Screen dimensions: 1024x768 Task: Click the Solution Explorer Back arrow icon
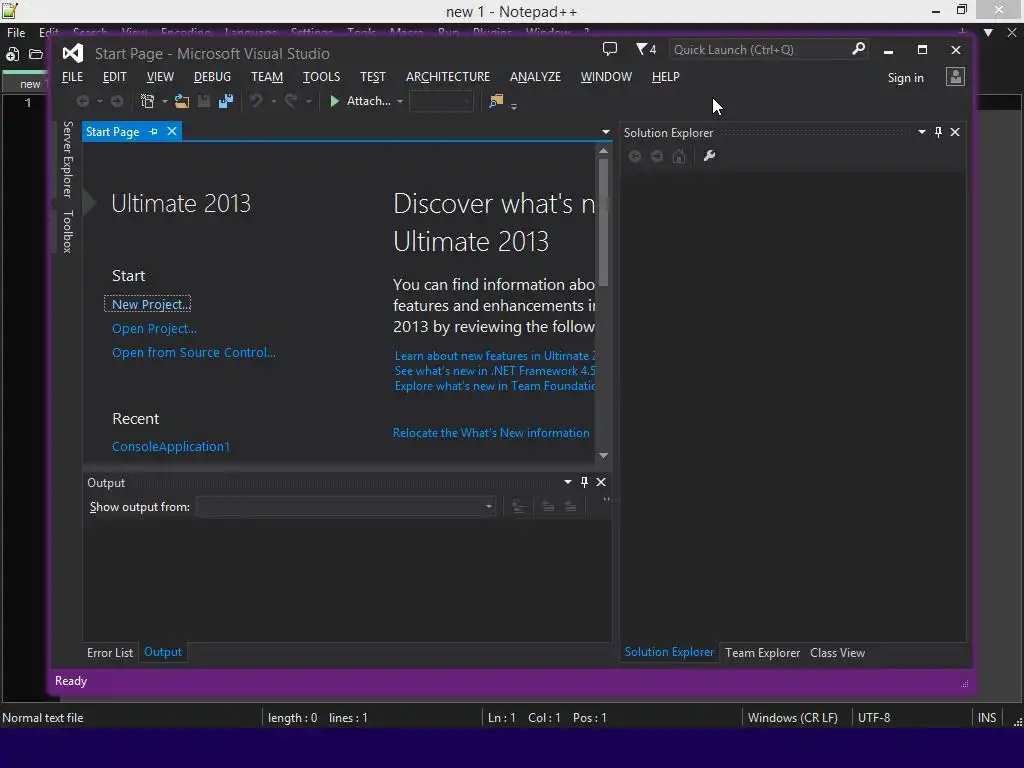(x=634, y=156)
